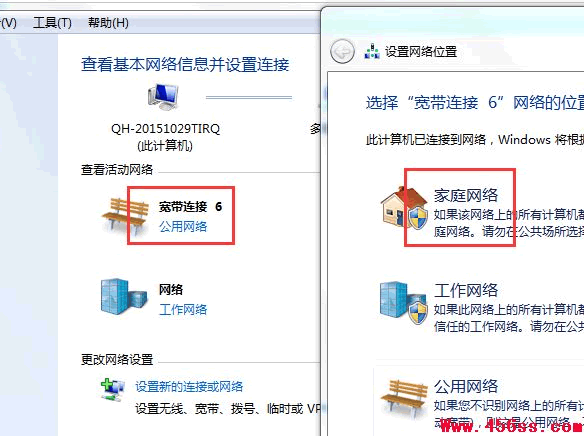584x436 pixels.
Task: Click the office building icon beside 网络
Action: tap(124, 297)
